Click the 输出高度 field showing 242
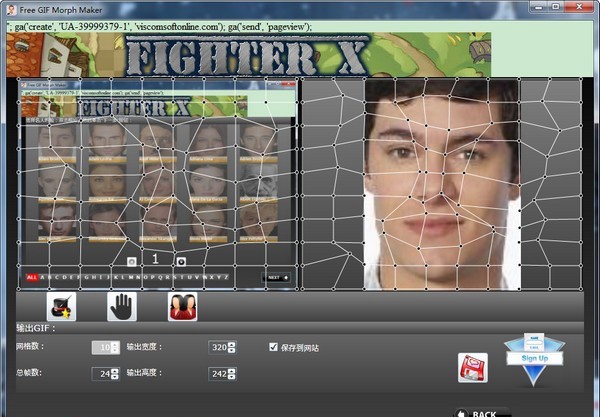 (x=218, y=374)
